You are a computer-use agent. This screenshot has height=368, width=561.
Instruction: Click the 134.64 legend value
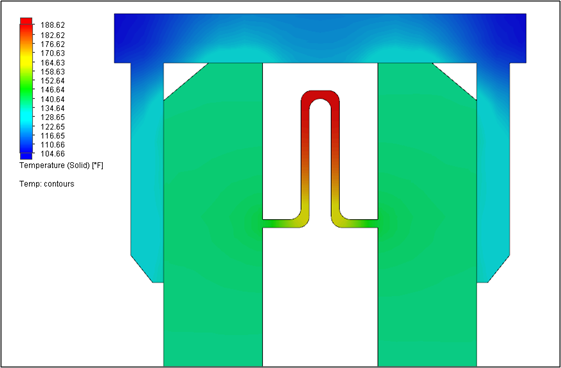click(53, 108)
